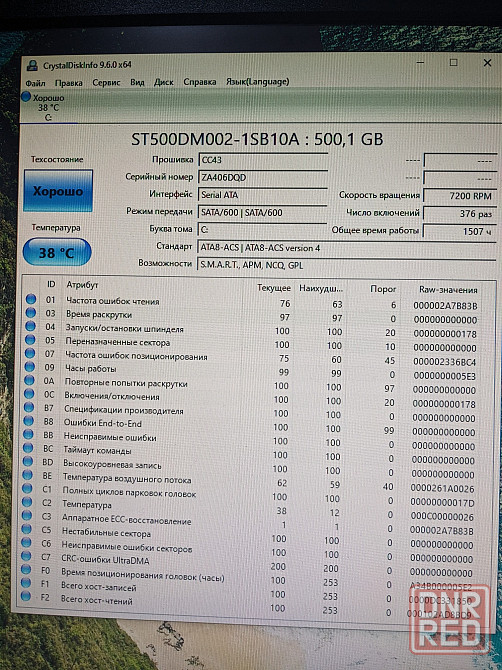Click the Атрибут column header
Image resolution: width=502 pixels, height=670 pixels.
(82, 285)
